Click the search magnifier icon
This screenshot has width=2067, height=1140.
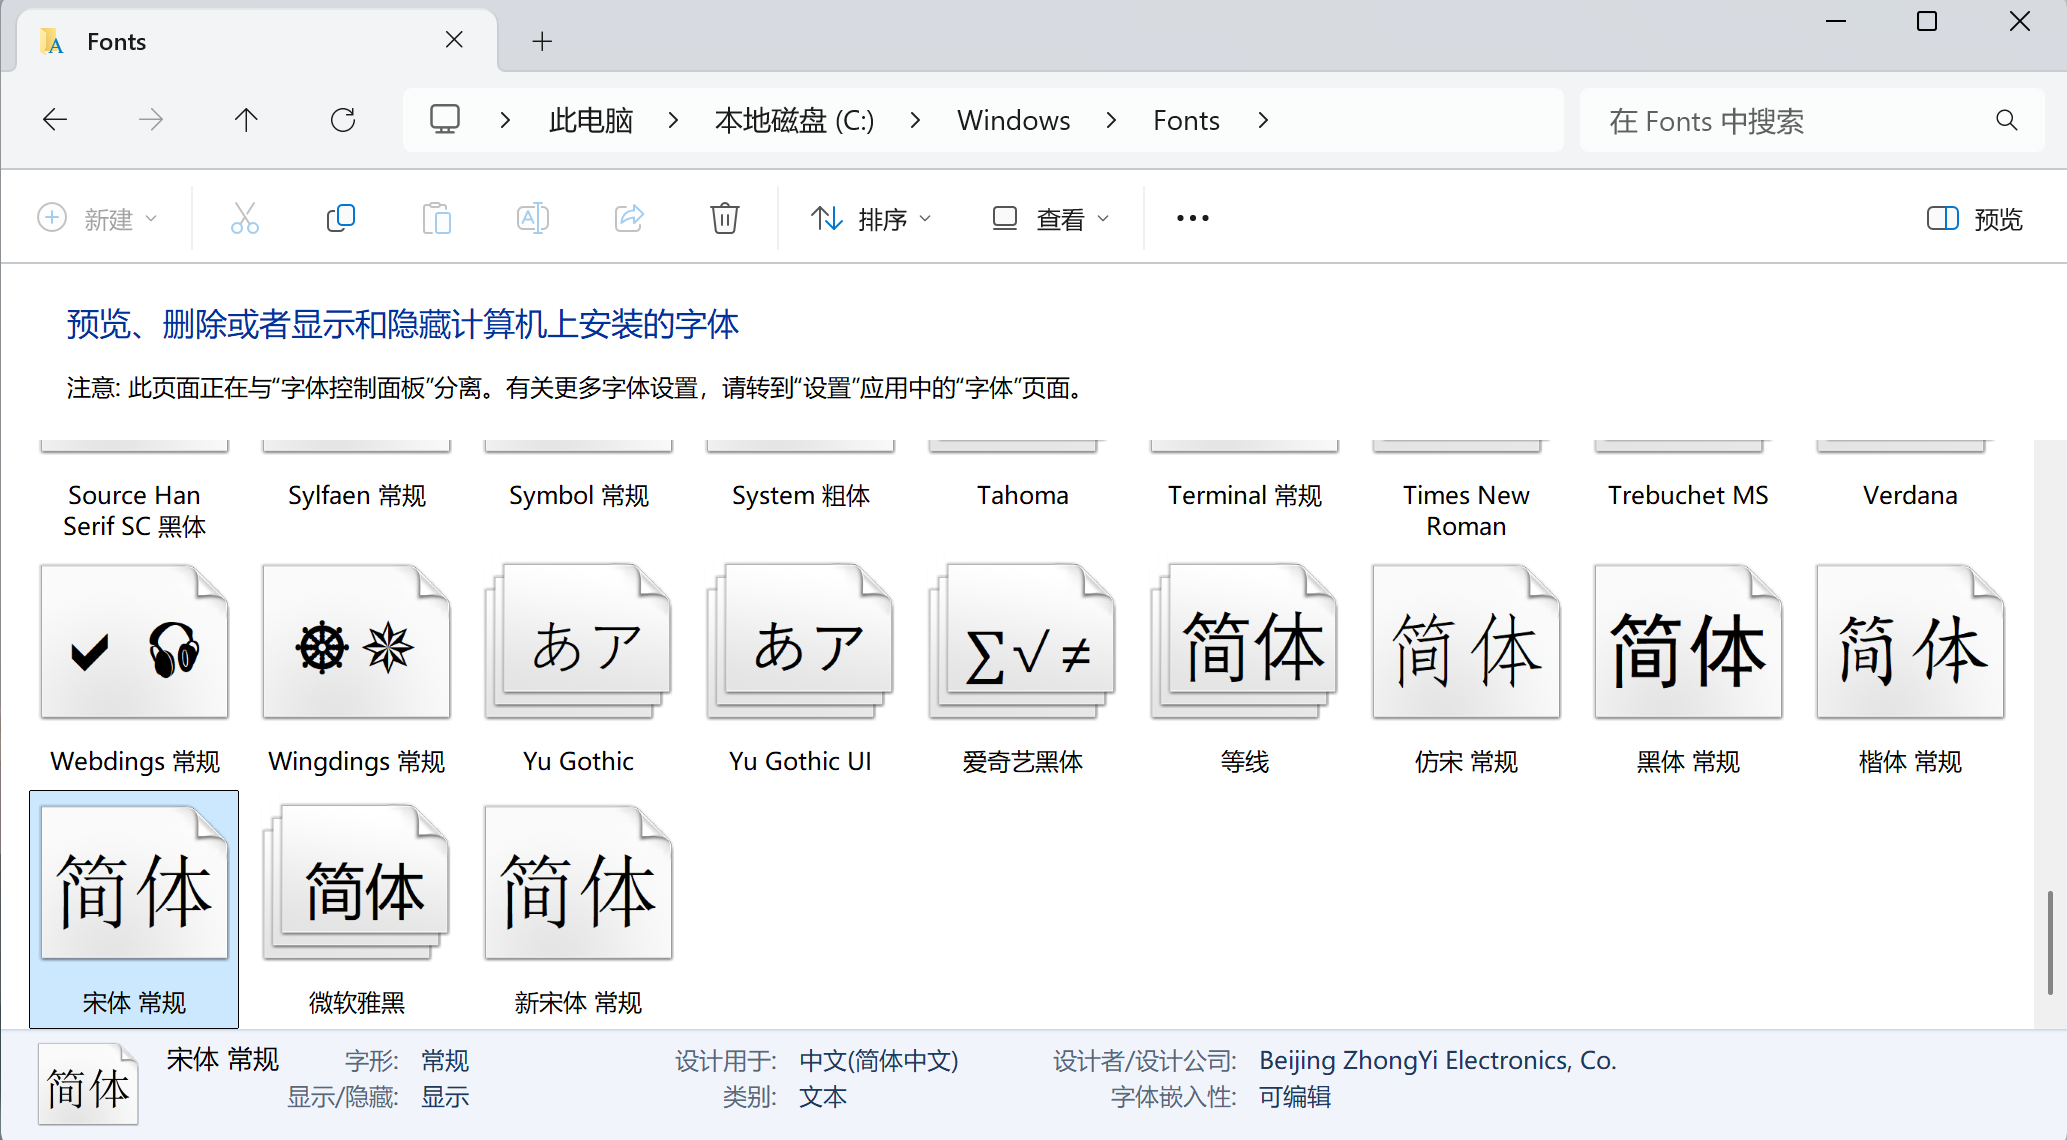pyautogui.click(x=2006, y=120)
